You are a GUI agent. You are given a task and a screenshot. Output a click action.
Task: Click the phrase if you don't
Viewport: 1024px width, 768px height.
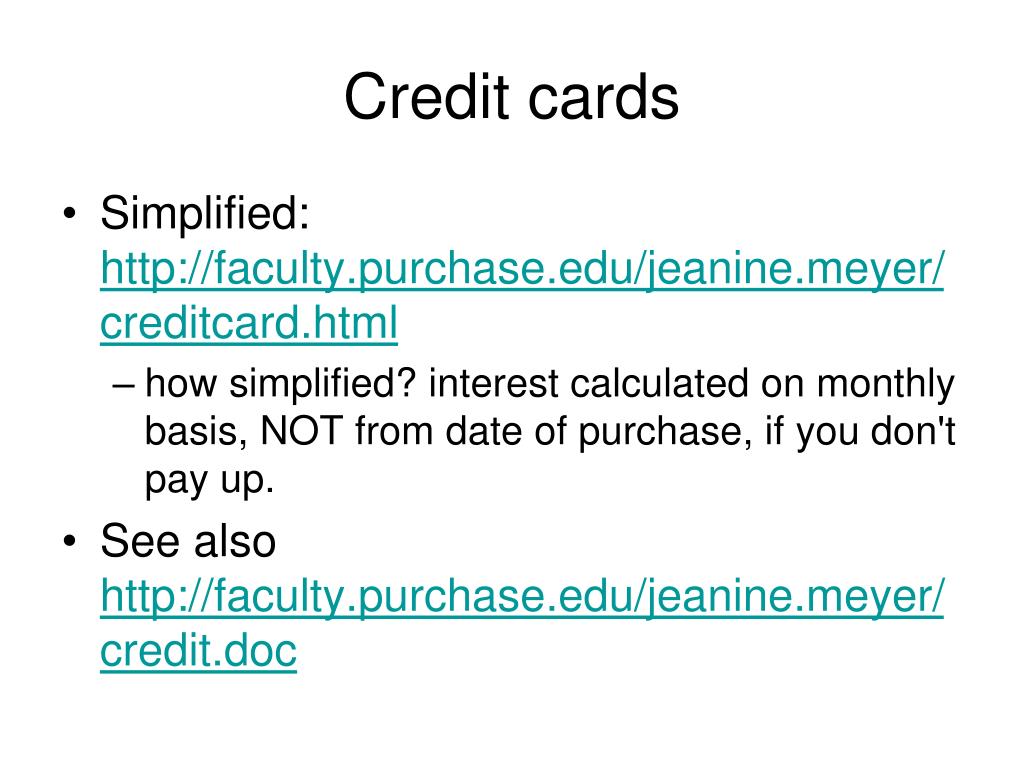pyautogui.click(x=860, y=432)
